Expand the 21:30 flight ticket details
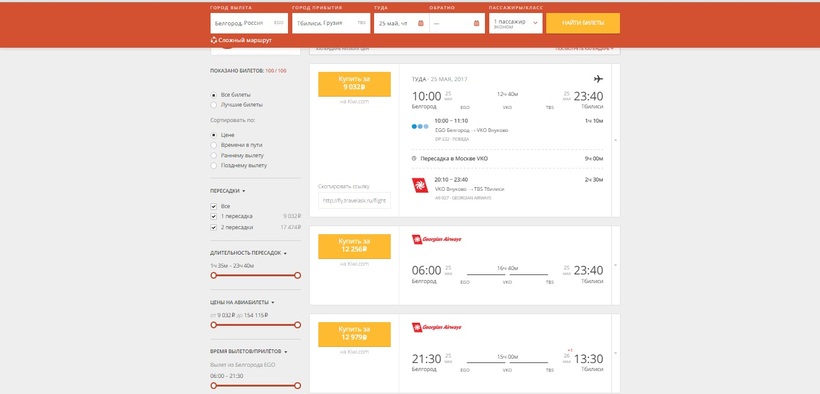Image resolution: width=820 pixels, height=394 pixels. tap(616, 353)
